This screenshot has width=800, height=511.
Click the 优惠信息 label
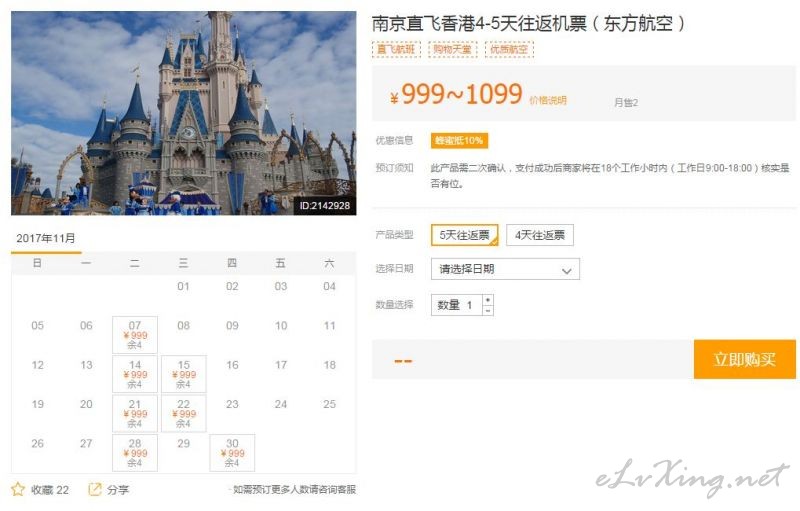pos(394,140)
